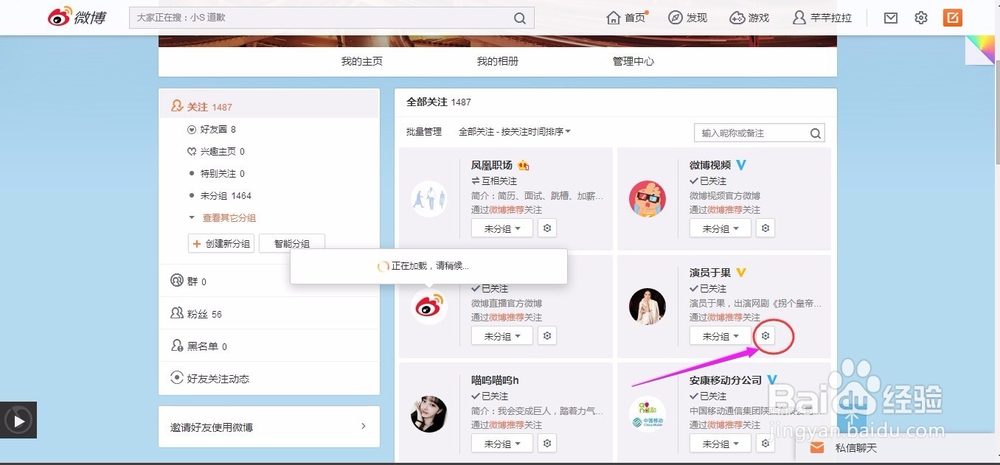
Task: Open 未分组 dropdown on 凤凰职场 card
Action: pyautogui.click(x=502, y=228)
